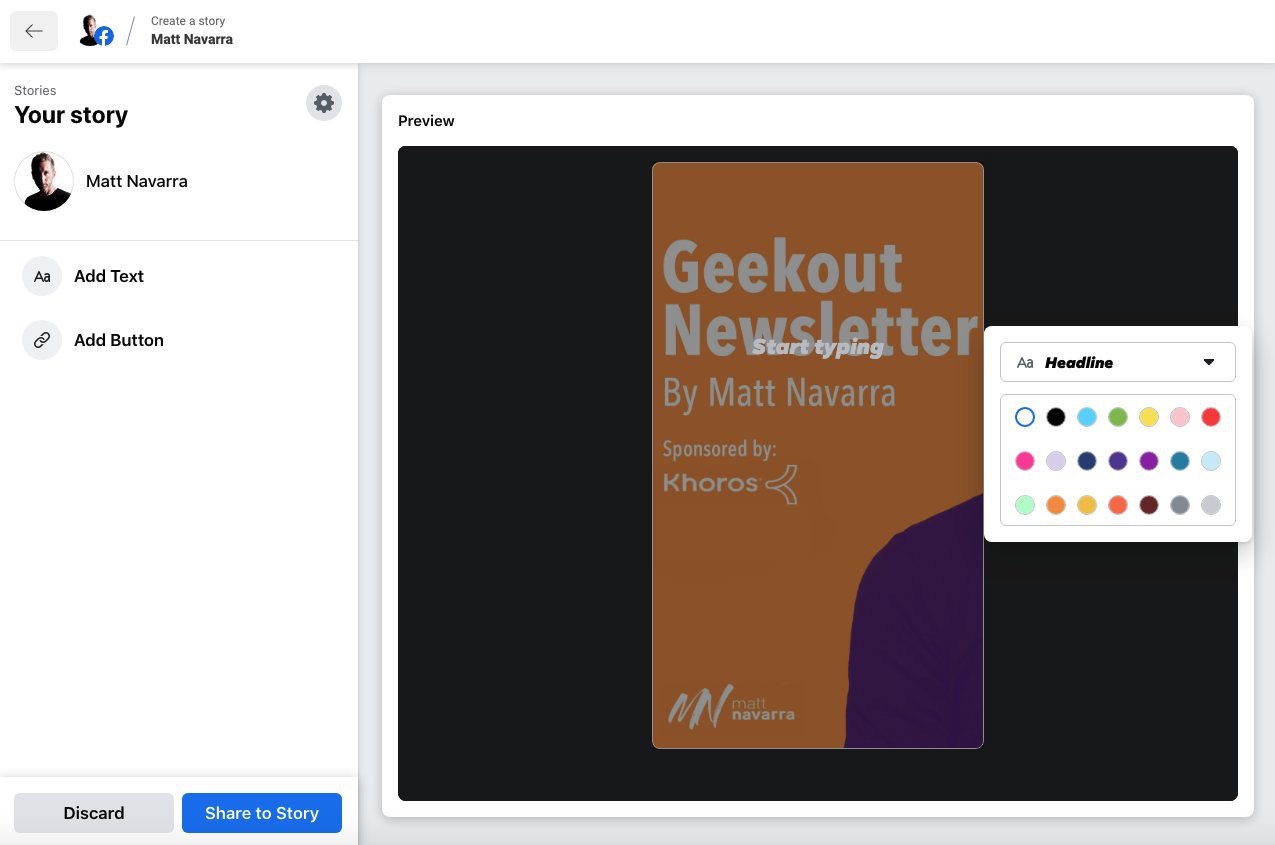Click the Add Button label
This screenshot has width=1275, height=845.
point(119,340)
